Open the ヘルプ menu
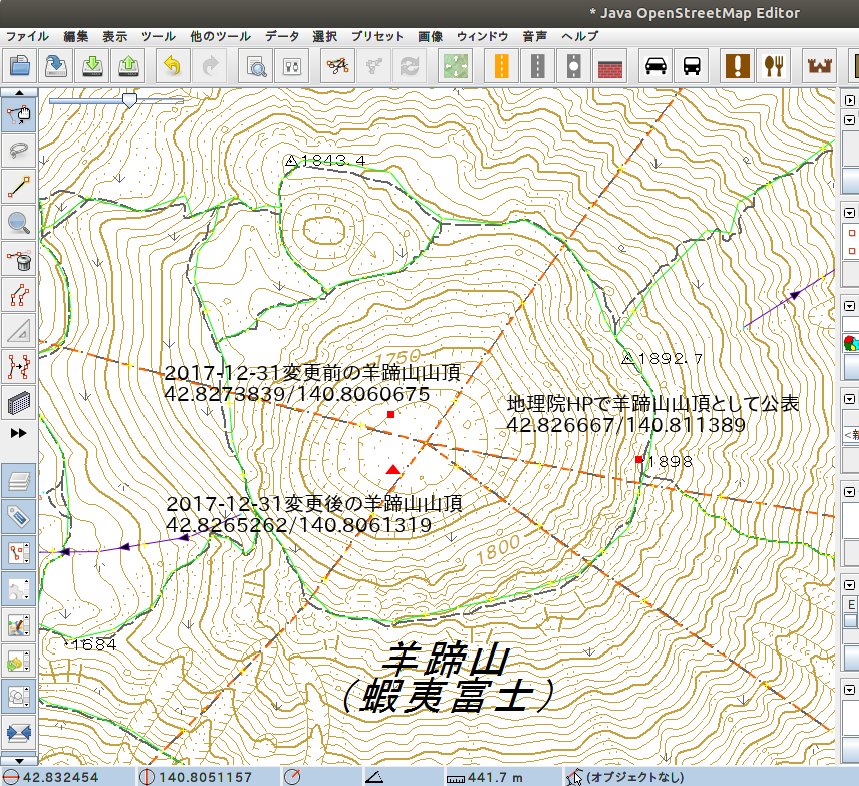This screenshot has height=786, width=859. 580,36
